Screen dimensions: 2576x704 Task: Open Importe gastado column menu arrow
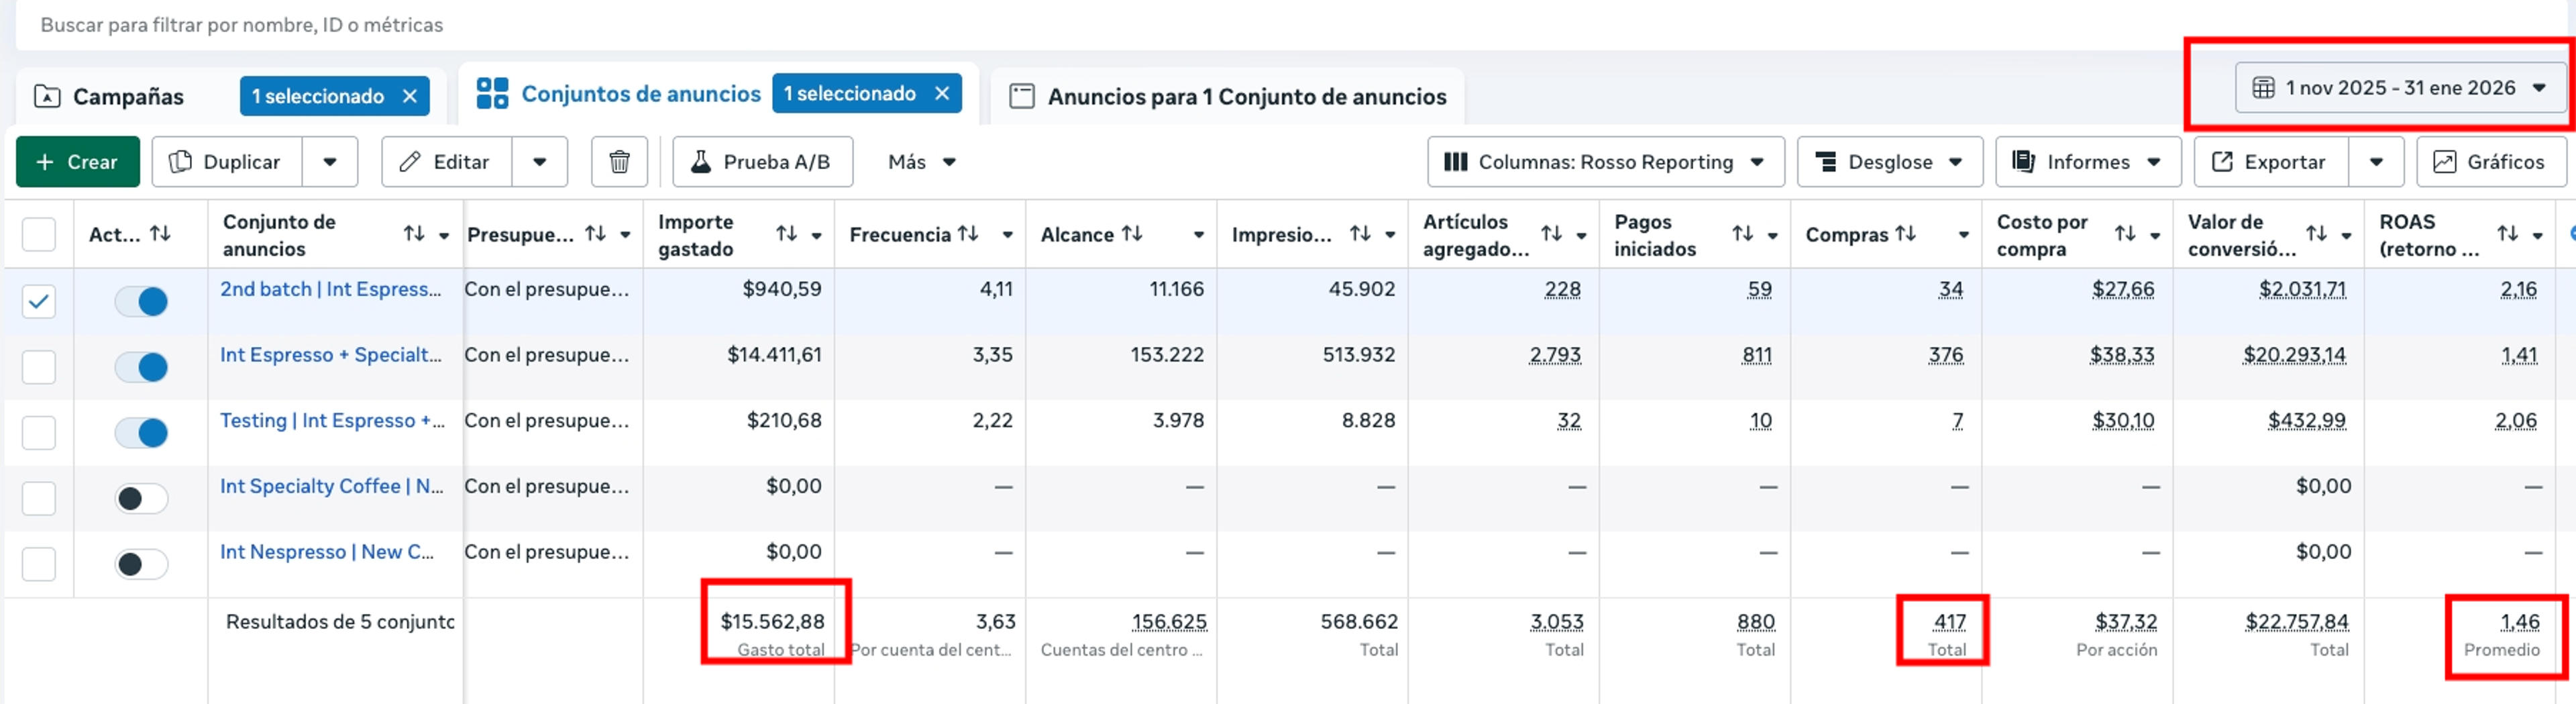click(x=816, y=235)
